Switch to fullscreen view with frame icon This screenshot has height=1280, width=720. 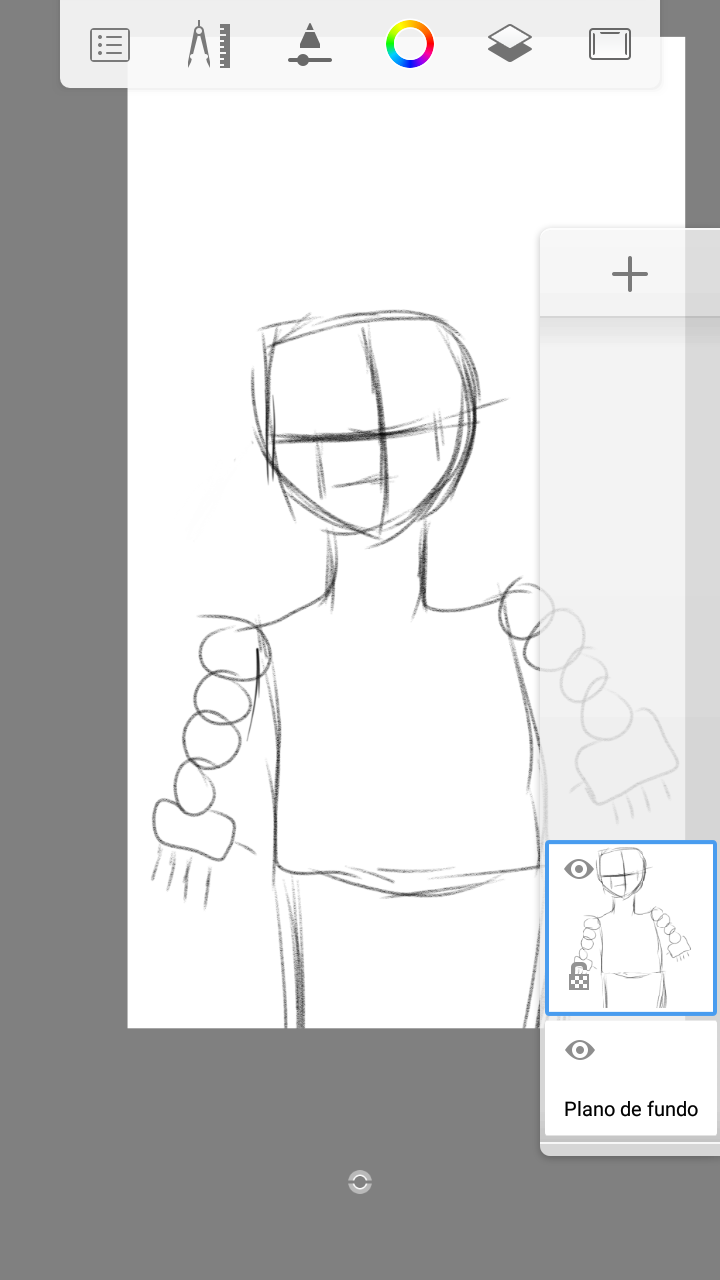click(610, 45)
